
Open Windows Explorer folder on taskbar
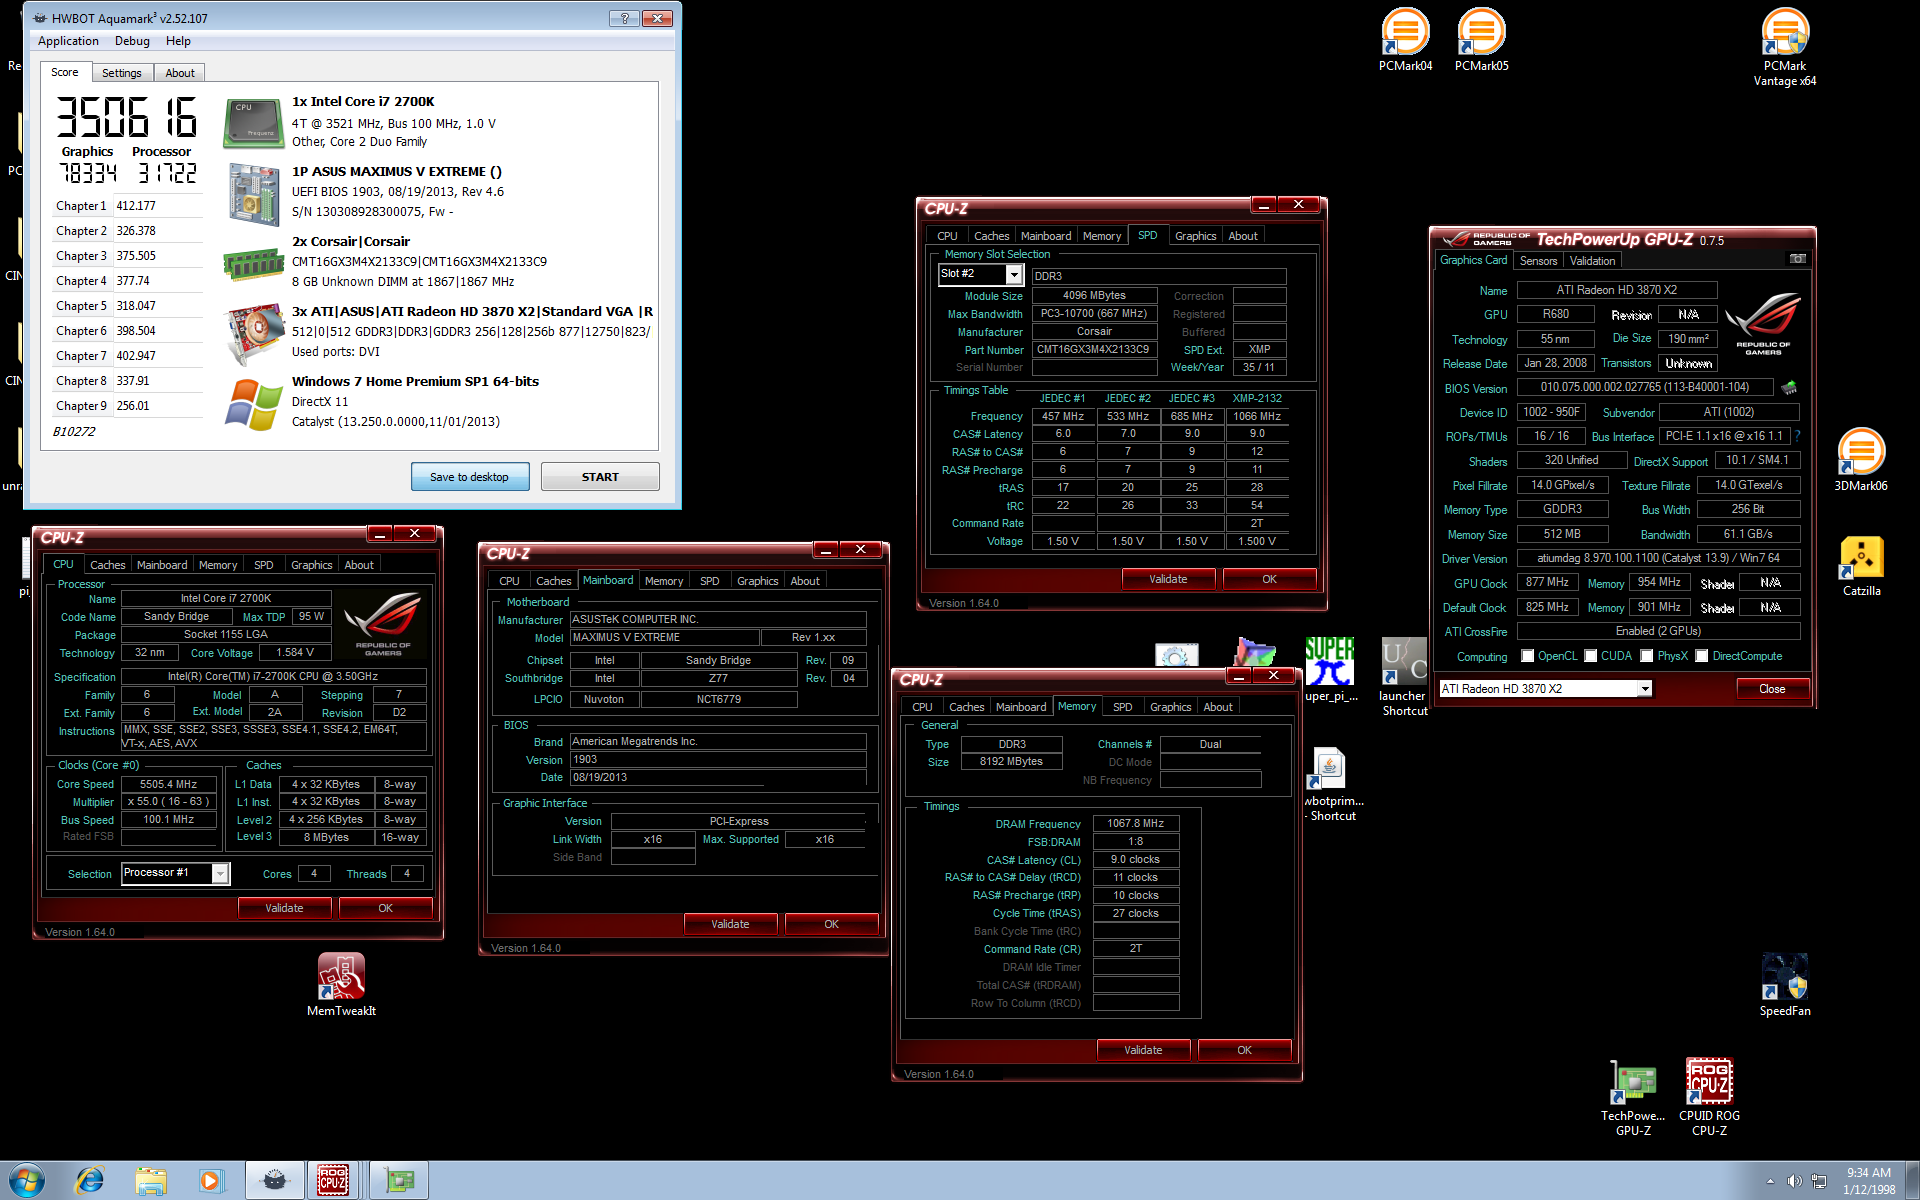150,1180
